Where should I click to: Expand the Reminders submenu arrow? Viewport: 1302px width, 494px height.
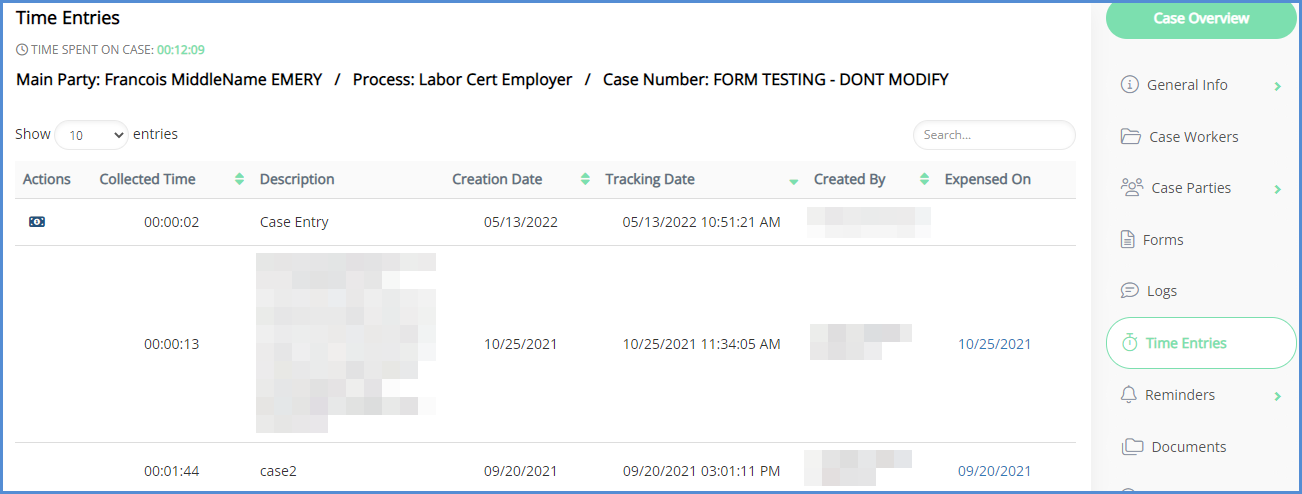click(x=1277, y=396)
